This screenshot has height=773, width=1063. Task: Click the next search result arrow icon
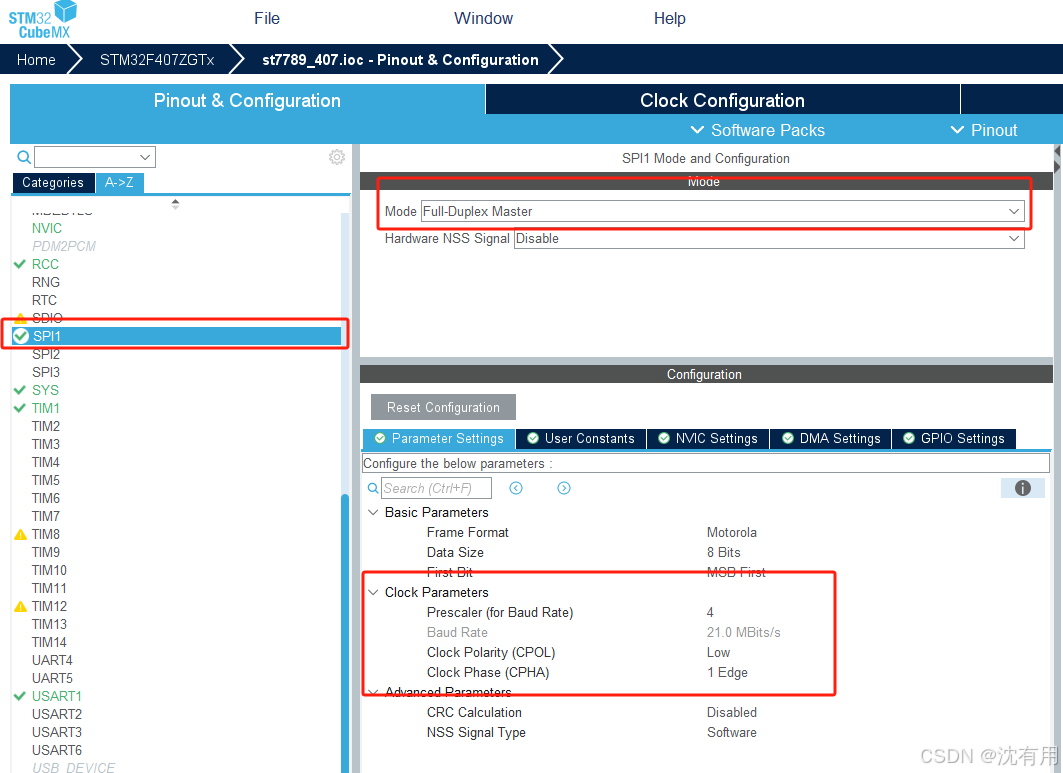564,488
